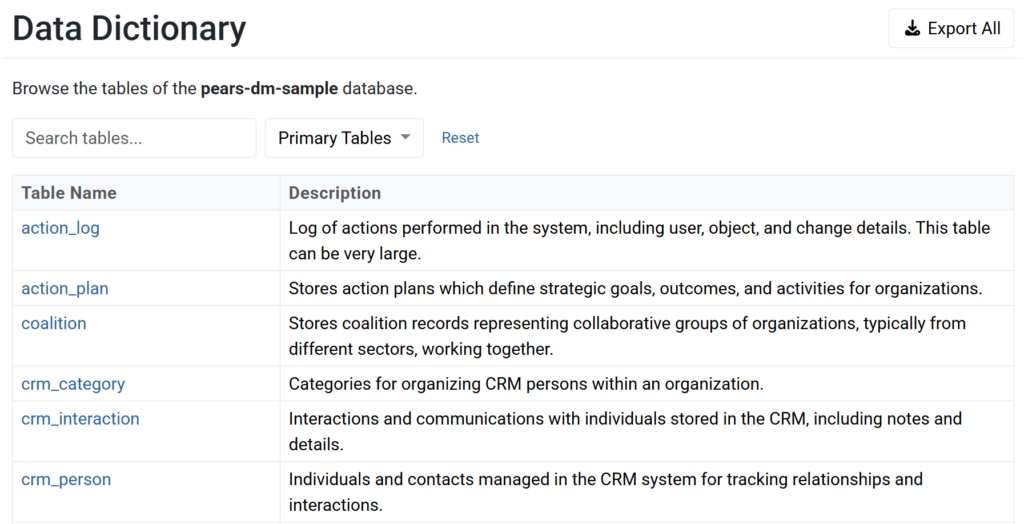Click the bold pears-dm-sample database name
Viewport: 1024px width, 524px height.
270,88
